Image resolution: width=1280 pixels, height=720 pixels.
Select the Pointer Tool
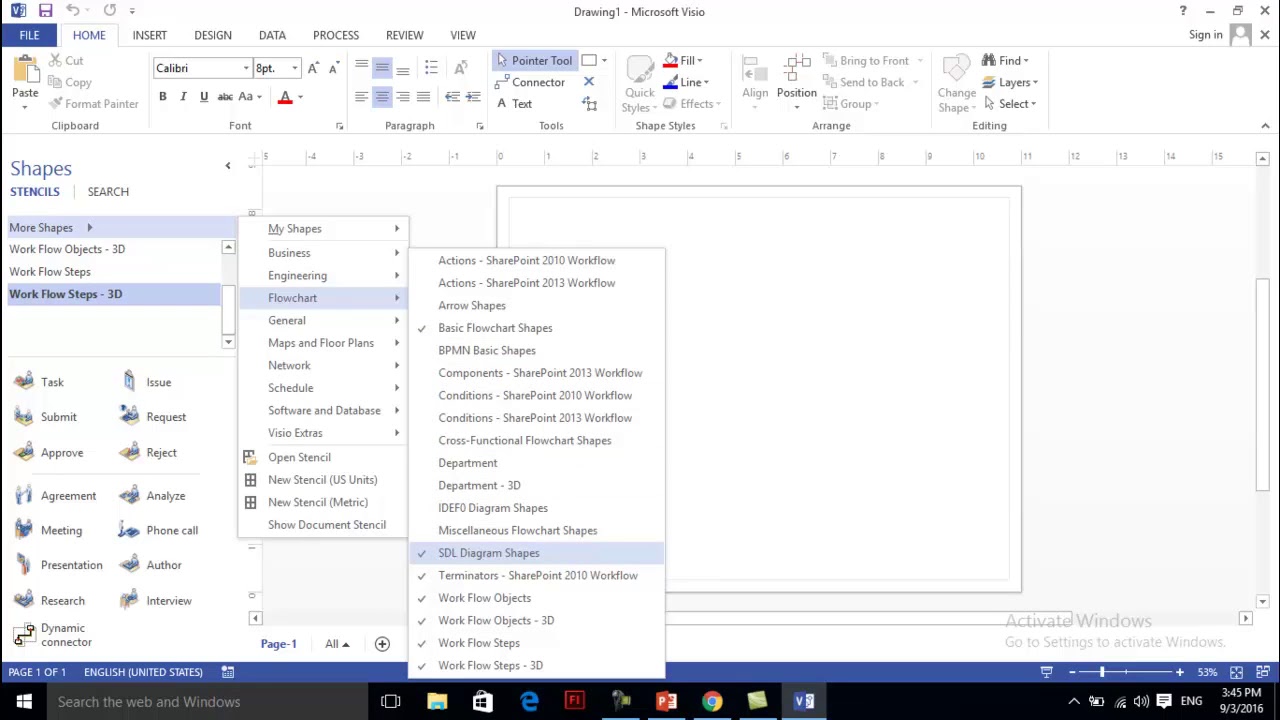535,61
